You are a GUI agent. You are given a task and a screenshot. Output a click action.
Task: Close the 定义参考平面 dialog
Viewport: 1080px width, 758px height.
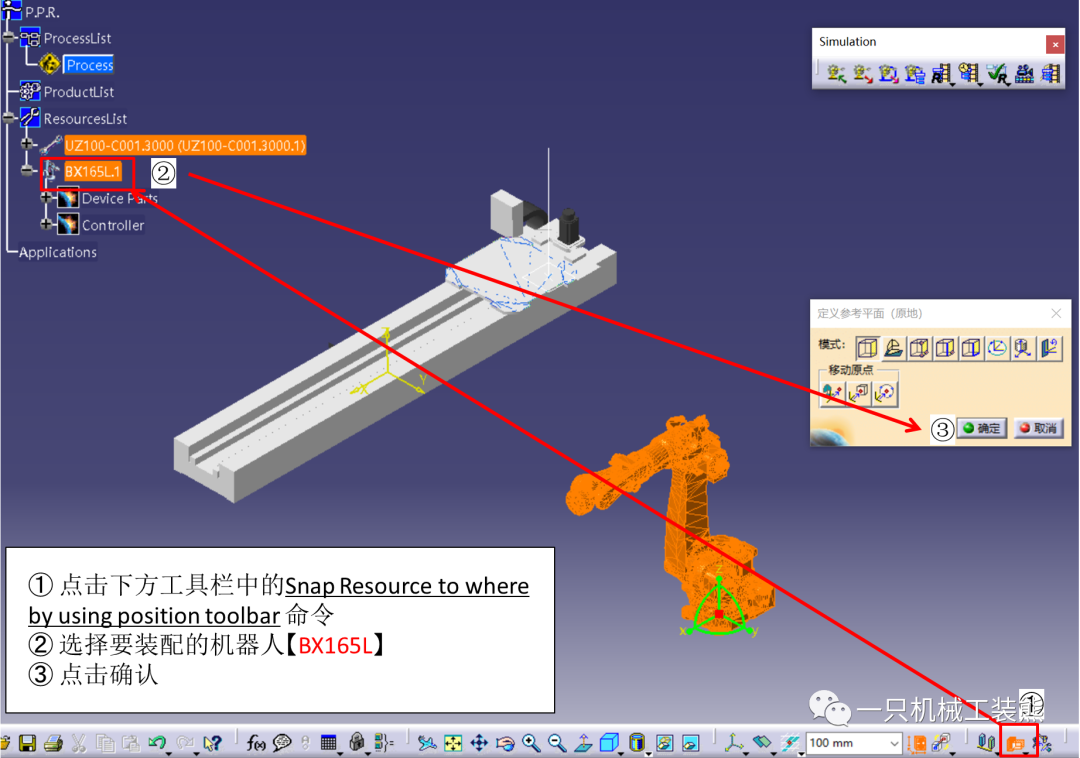click(1056, 313)
